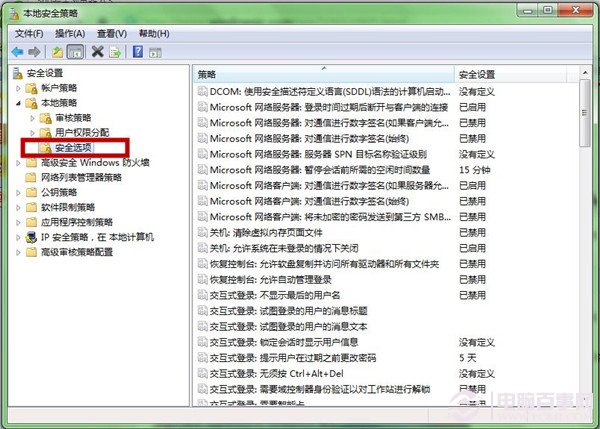Screen dimensions: 600x429
Task: Select Microsoft 网络客户端: 将未加密的密码发送到第三方 SMB policy
Action: tap(330, 217)
